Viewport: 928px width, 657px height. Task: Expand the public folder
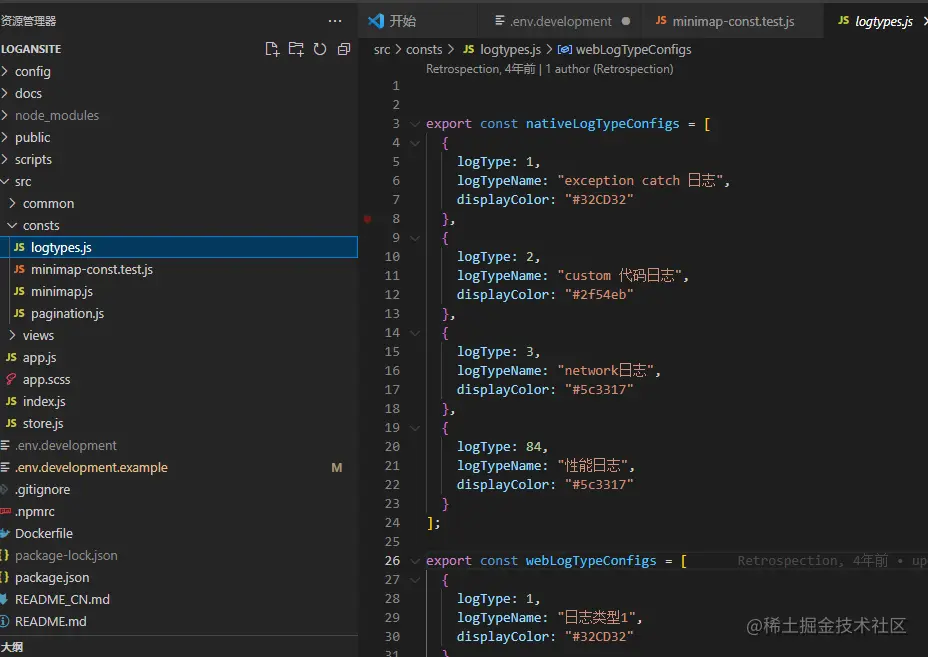coord(5,137)
